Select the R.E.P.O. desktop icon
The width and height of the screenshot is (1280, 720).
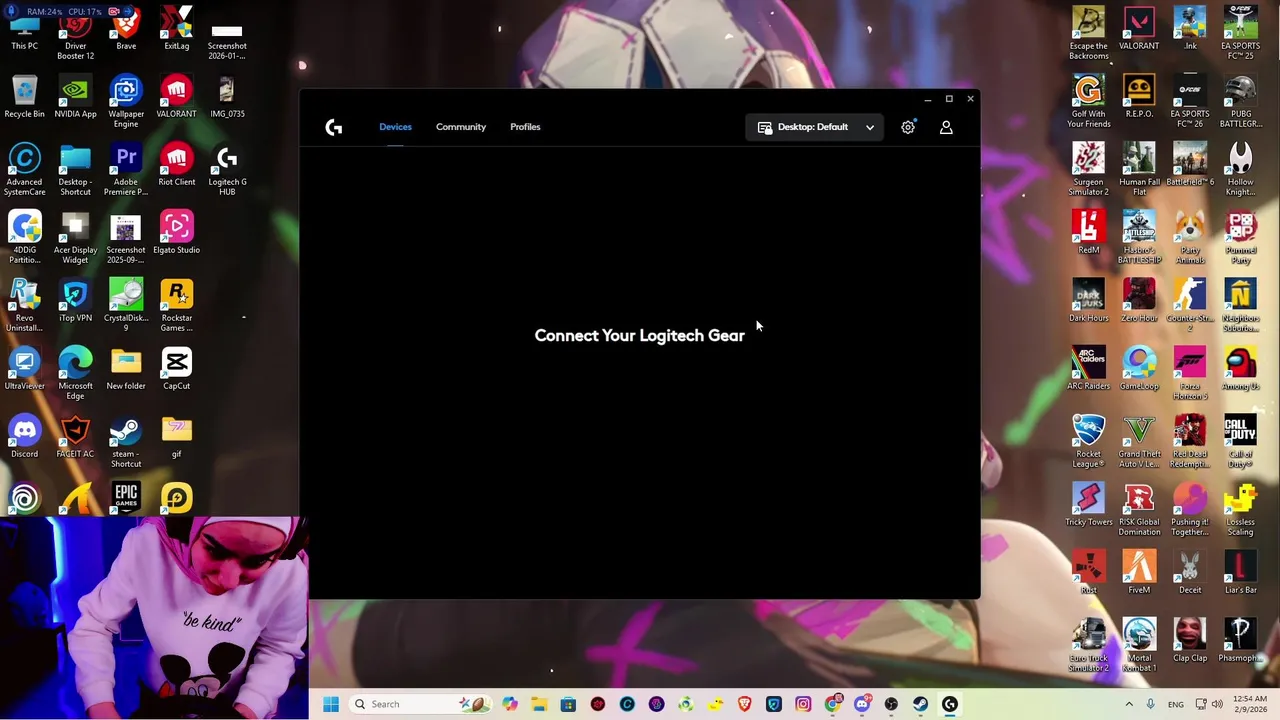(1139, 97)
